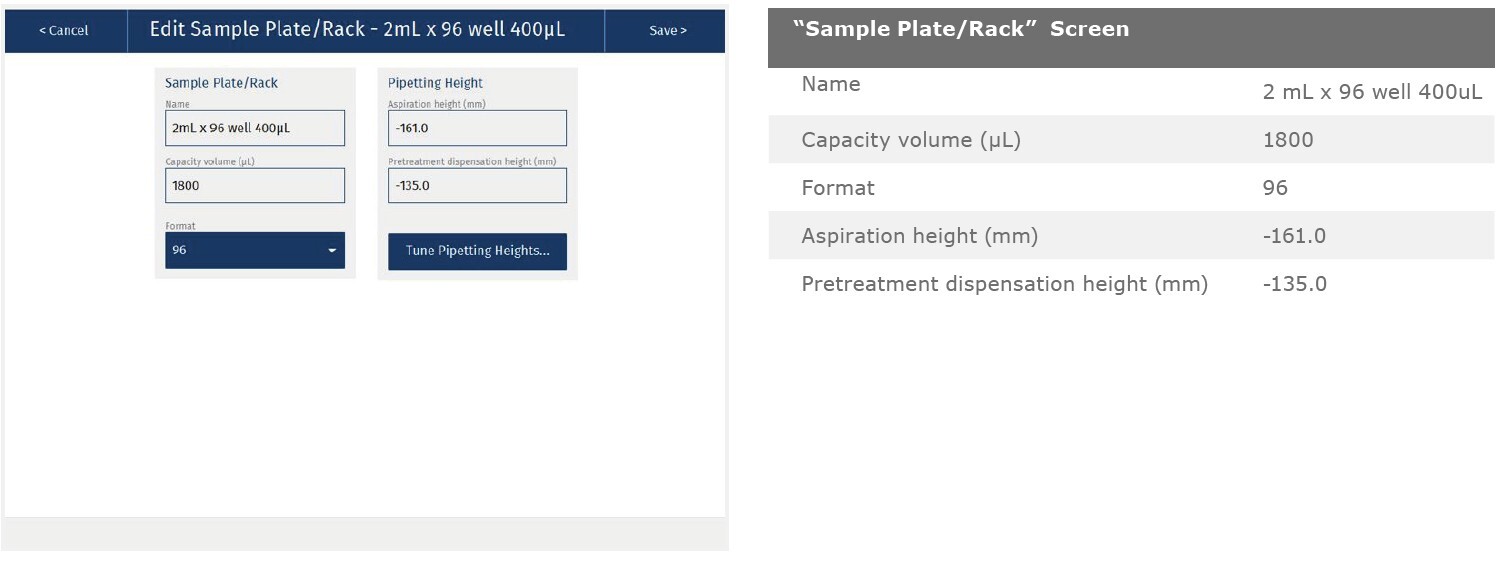Screen dimensions: 1501x561
Task: Click the Format dropdown arrow
Action: 332,250
